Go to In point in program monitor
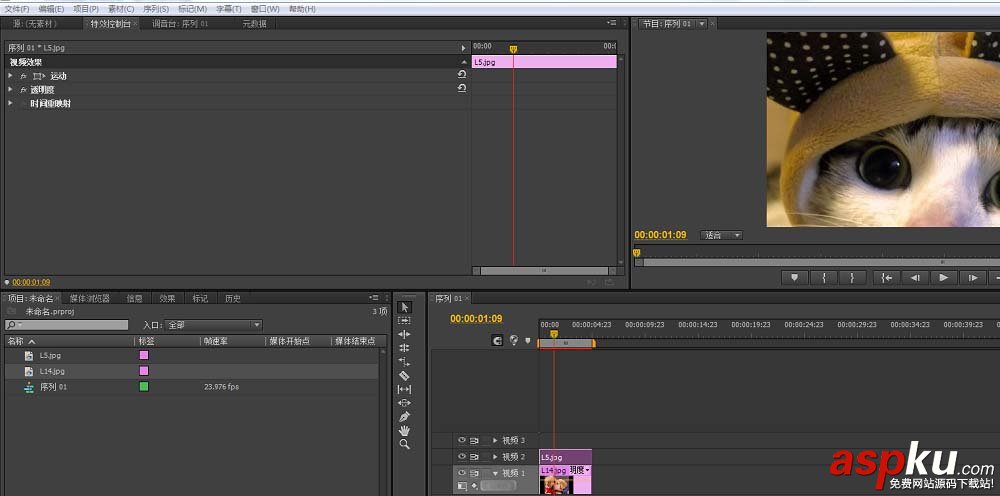Screen dimensions: 1000x496 (886, 277)
